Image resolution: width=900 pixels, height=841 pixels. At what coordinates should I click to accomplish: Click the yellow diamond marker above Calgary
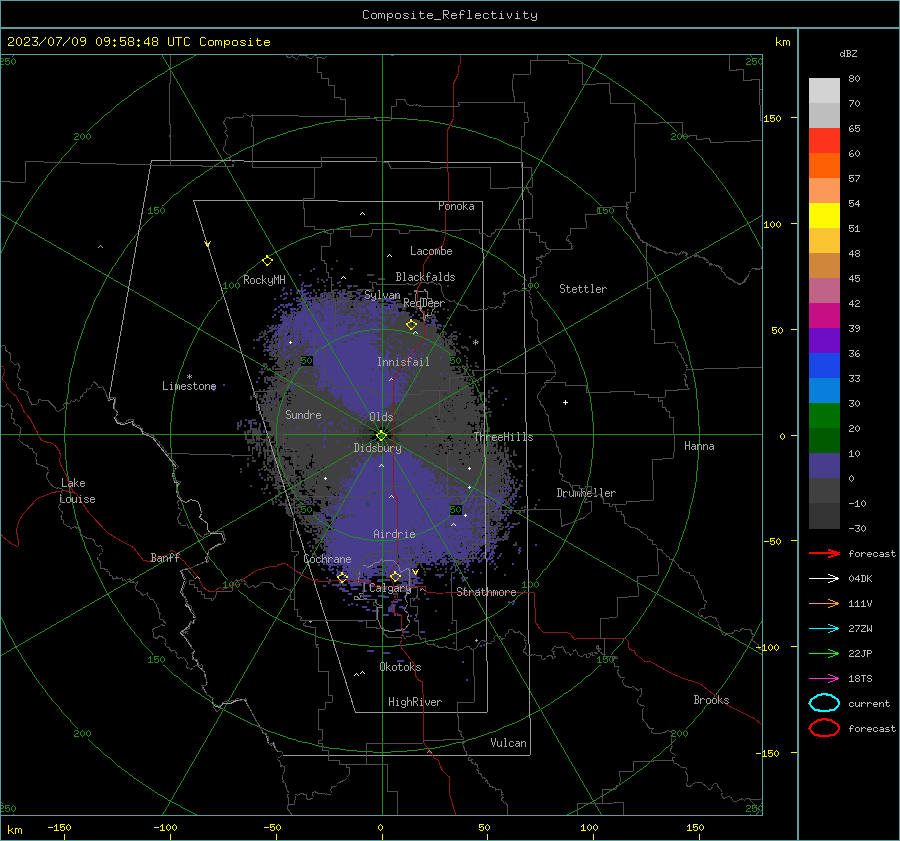click(x=395, y=576)
